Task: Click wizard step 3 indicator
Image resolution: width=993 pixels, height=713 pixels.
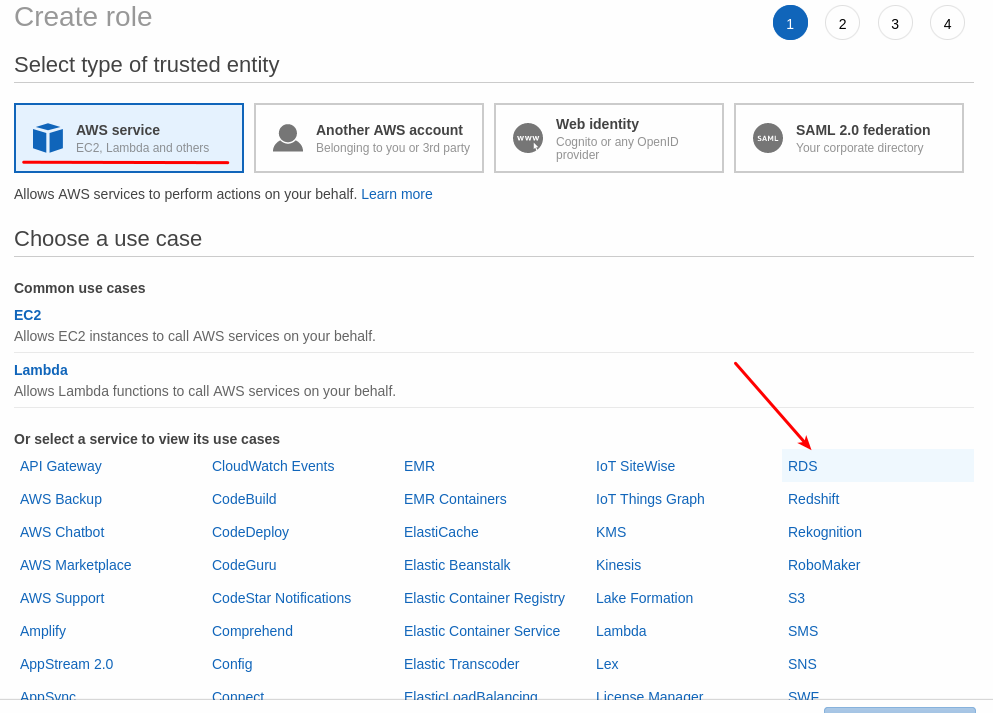Action: (895, 23)
